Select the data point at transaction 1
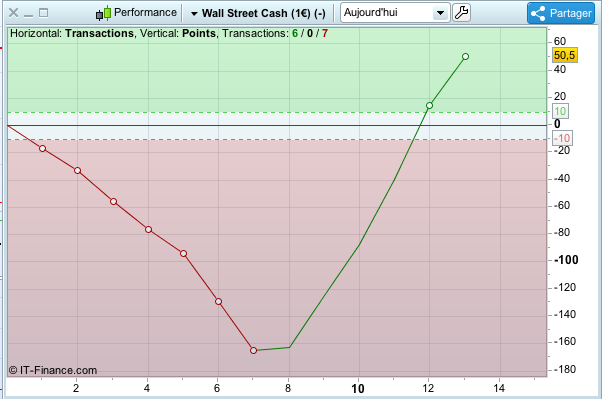 point(43,148)
